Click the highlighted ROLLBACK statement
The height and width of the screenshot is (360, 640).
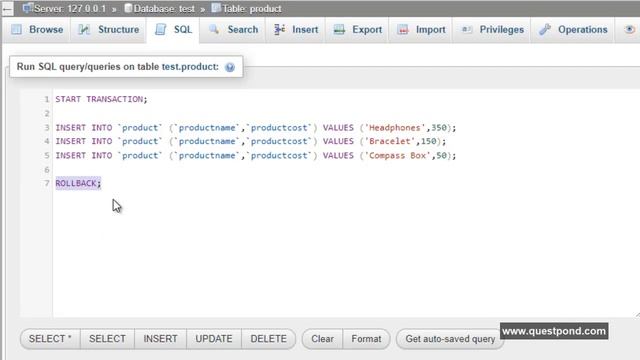coord(78,183)
